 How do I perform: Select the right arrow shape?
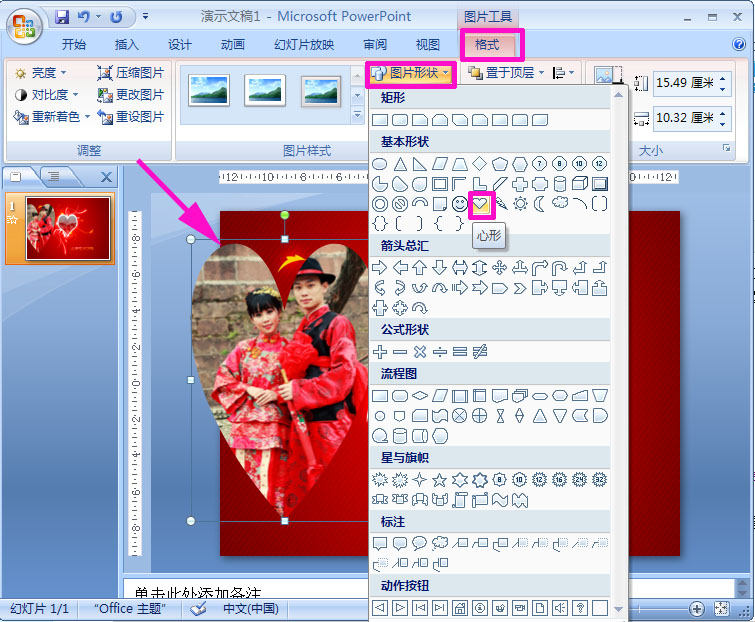(380, 267)
